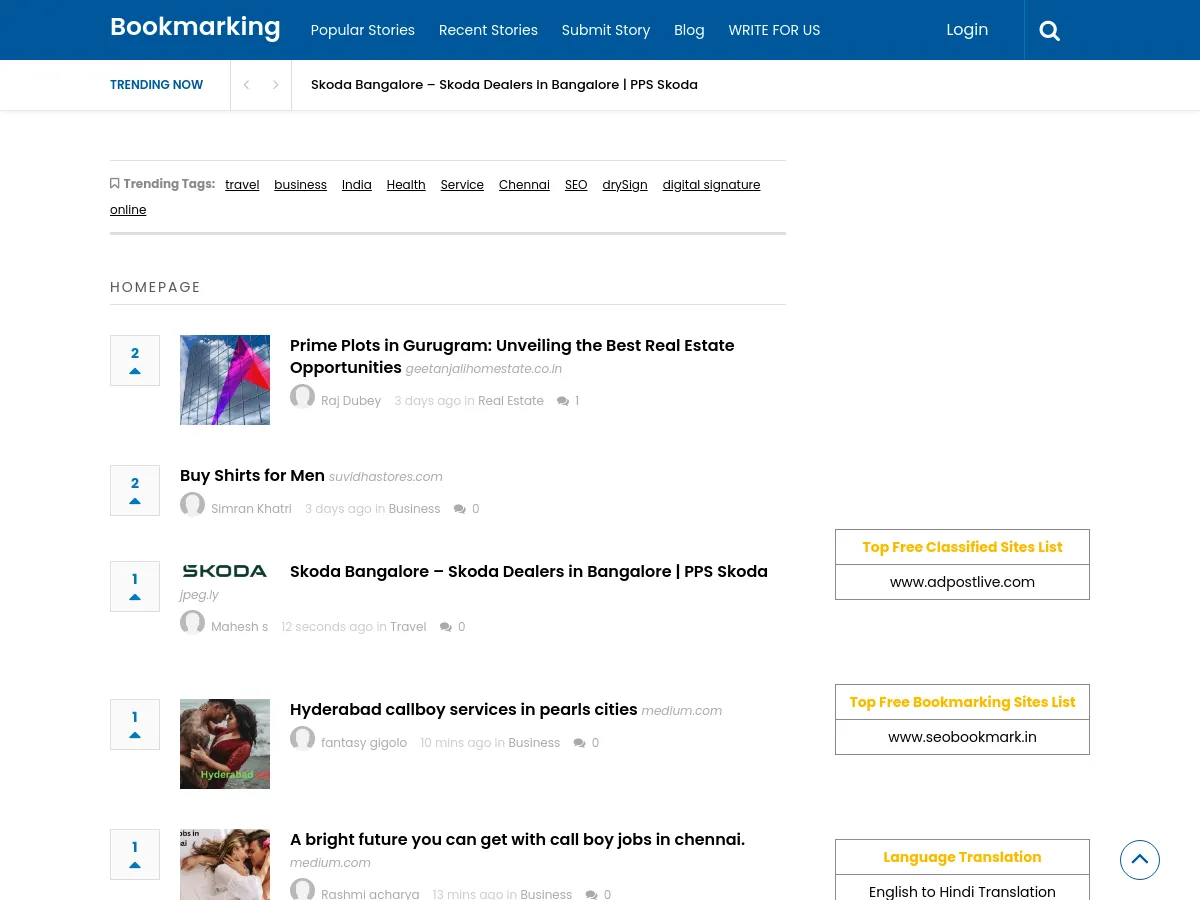1200x900 pixels.
Task: Click comment icon on Buy Shirts story
Action: tap(460, 508)
